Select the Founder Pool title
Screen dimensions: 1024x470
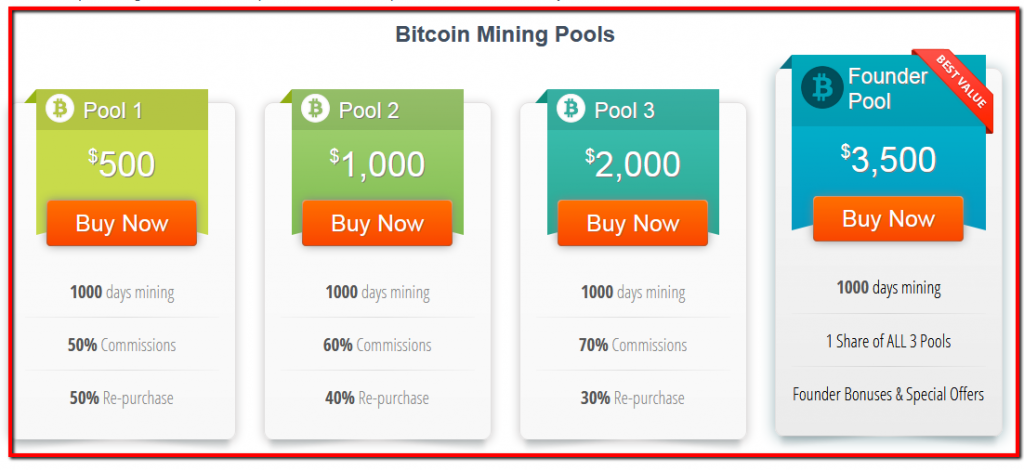[x=887, y=89]
